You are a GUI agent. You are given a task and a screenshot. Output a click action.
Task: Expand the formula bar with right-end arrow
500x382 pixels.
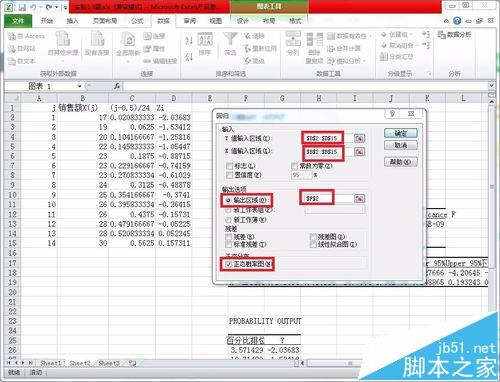point(492,85)
